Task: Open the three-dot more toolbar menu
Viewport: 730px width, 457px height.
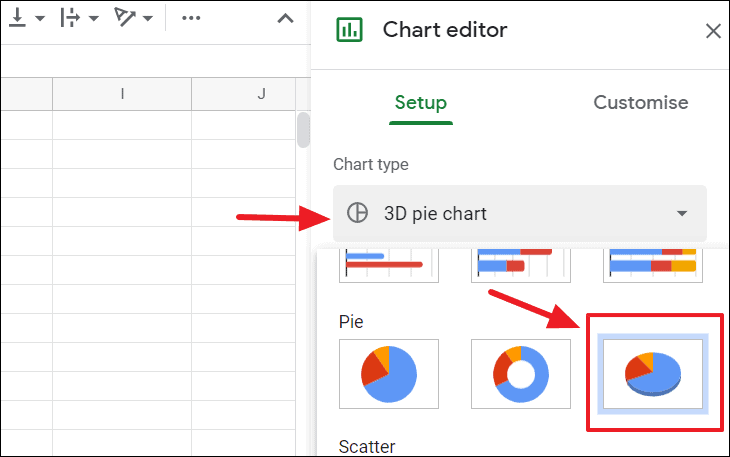Action: [191, 18]
